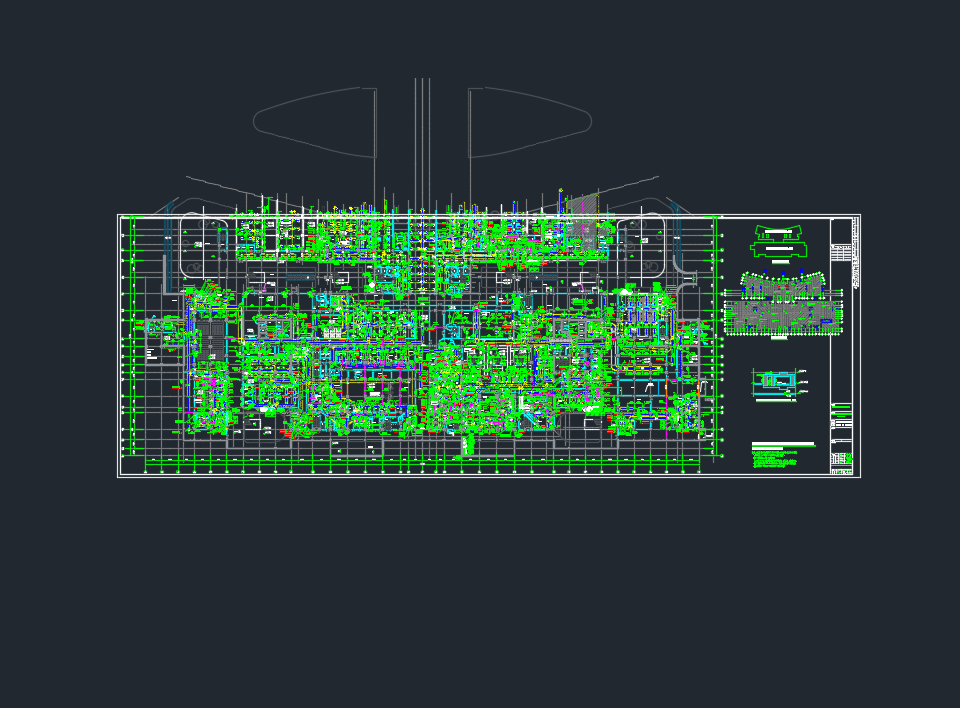Click the white title bar above the notes
Viewport: 960px width, 708px height.
click(x=783, y=444)
